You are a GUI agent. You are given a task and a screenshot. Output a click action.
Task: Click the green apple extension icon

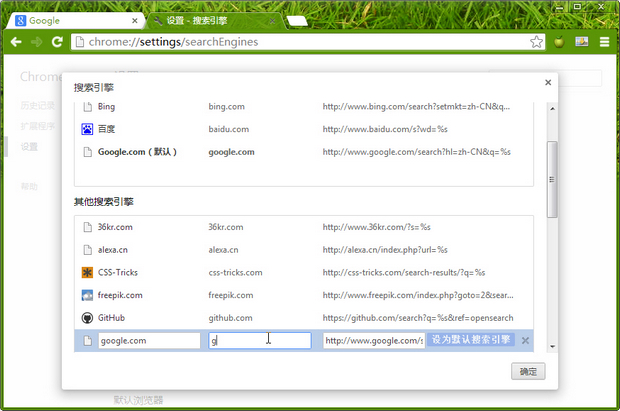(559, 41)
